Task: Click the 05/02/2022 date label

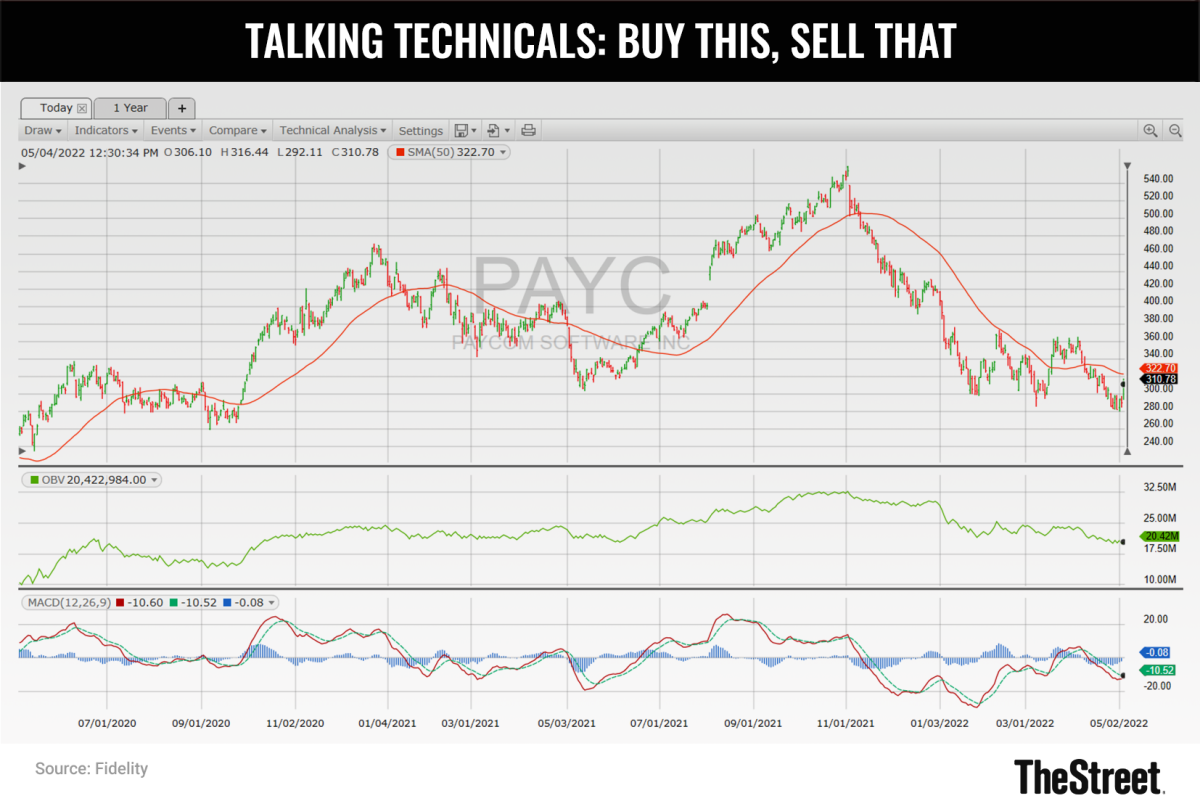Action: [x=1119, y=722]
